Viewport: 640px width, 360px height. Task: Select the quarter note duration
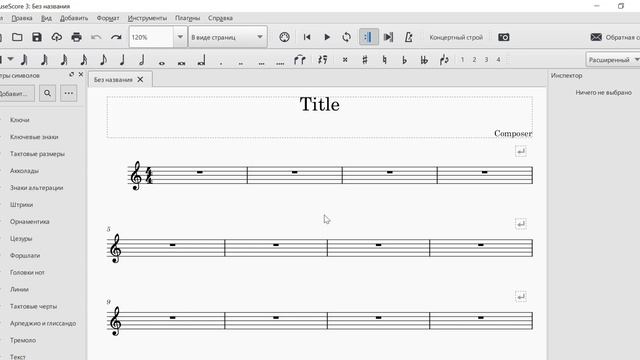click(122, 60)
